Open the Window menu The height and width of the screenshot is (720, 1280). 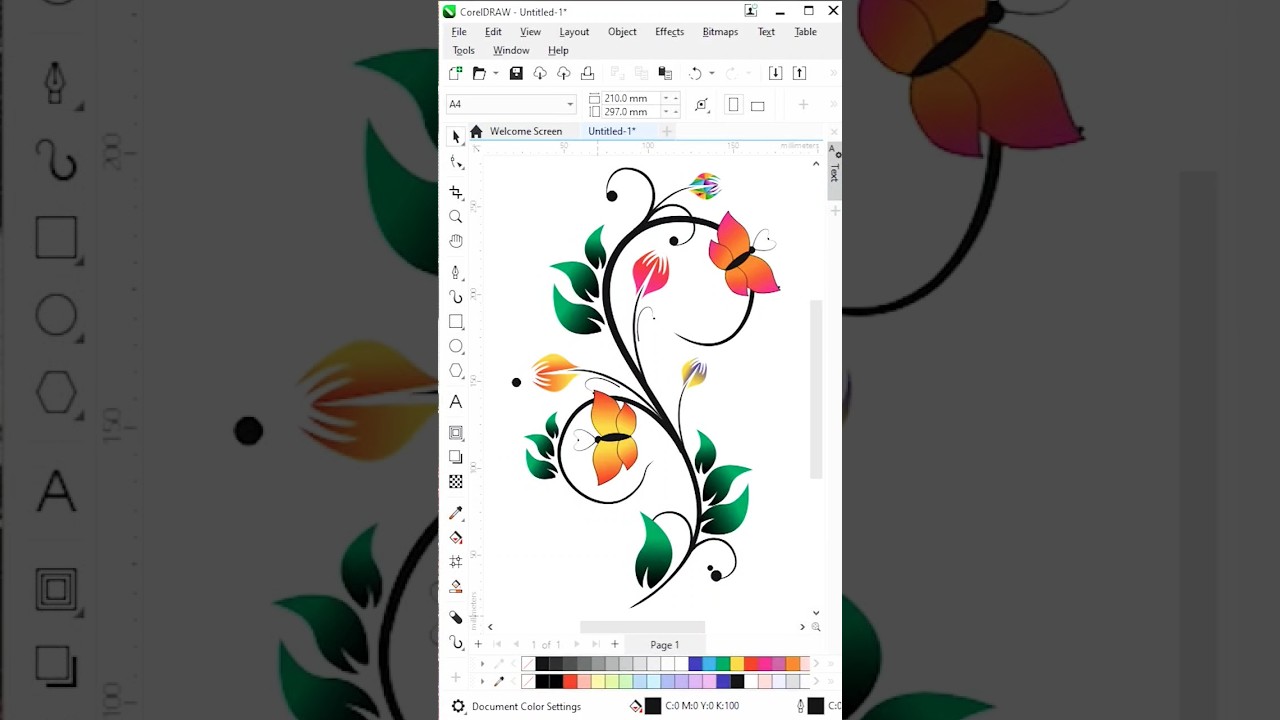tap(511, 50)
